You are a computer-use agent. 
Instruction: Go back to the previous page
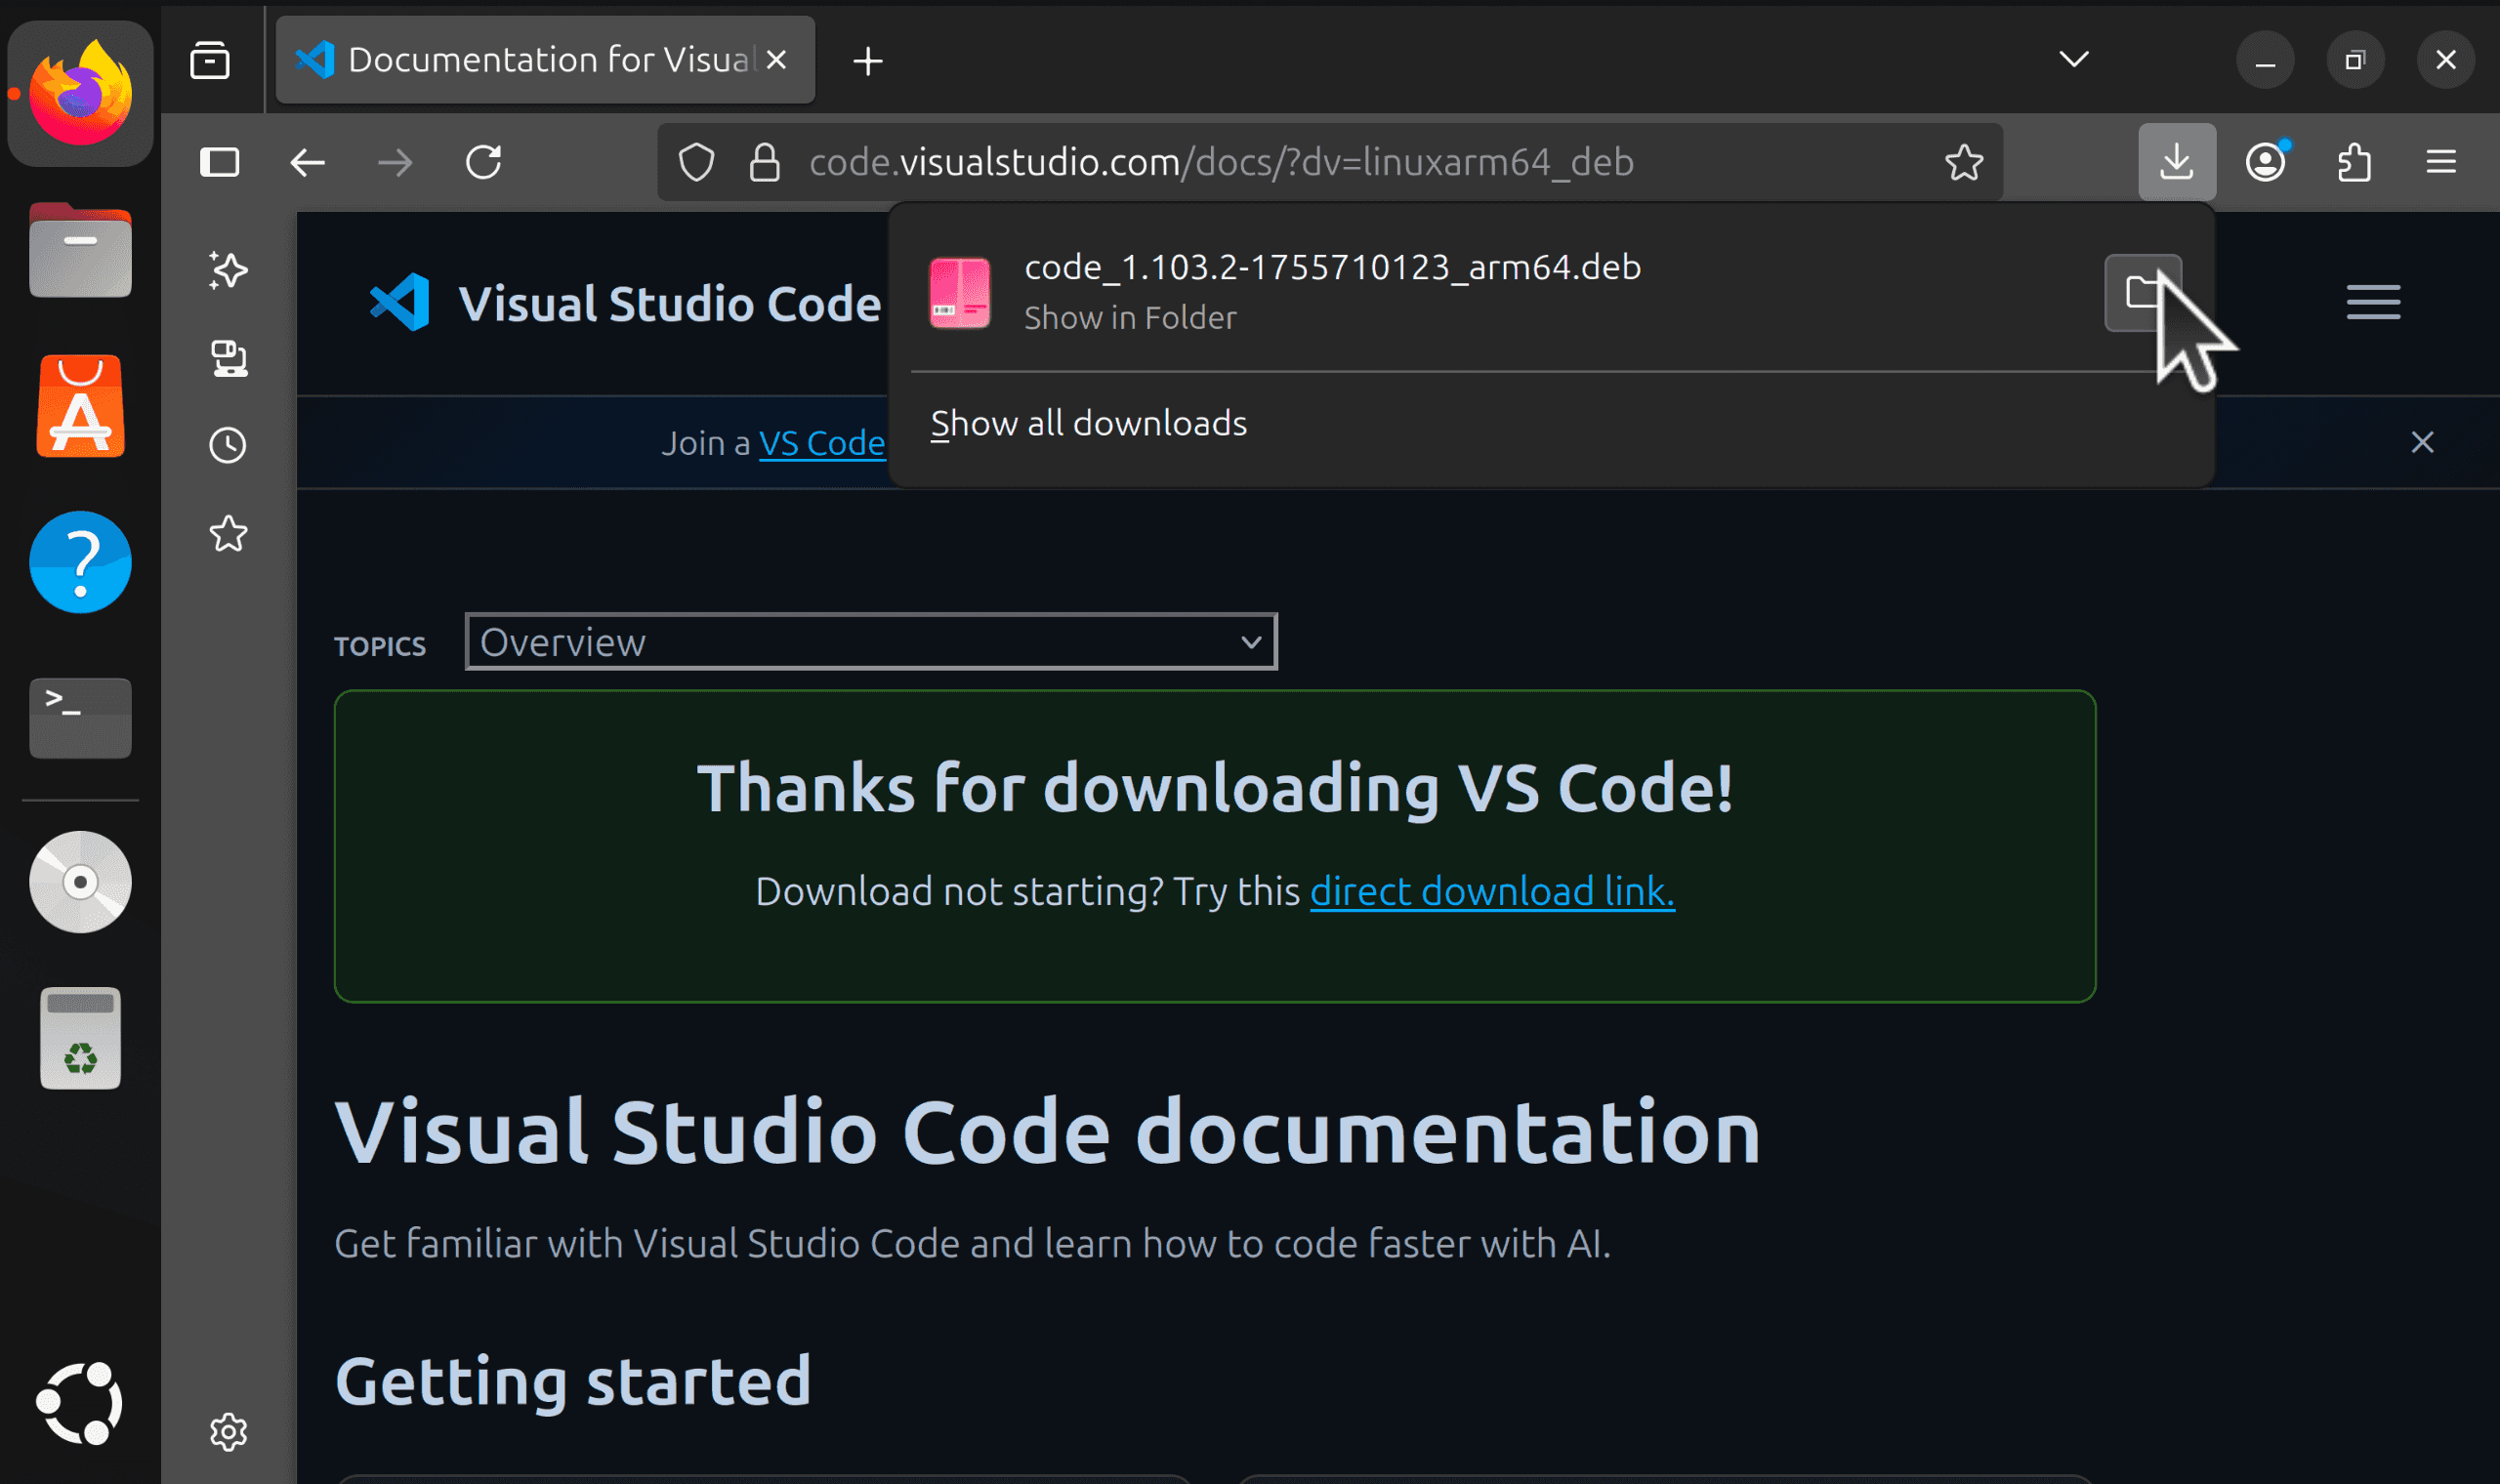tap(307, 162)
